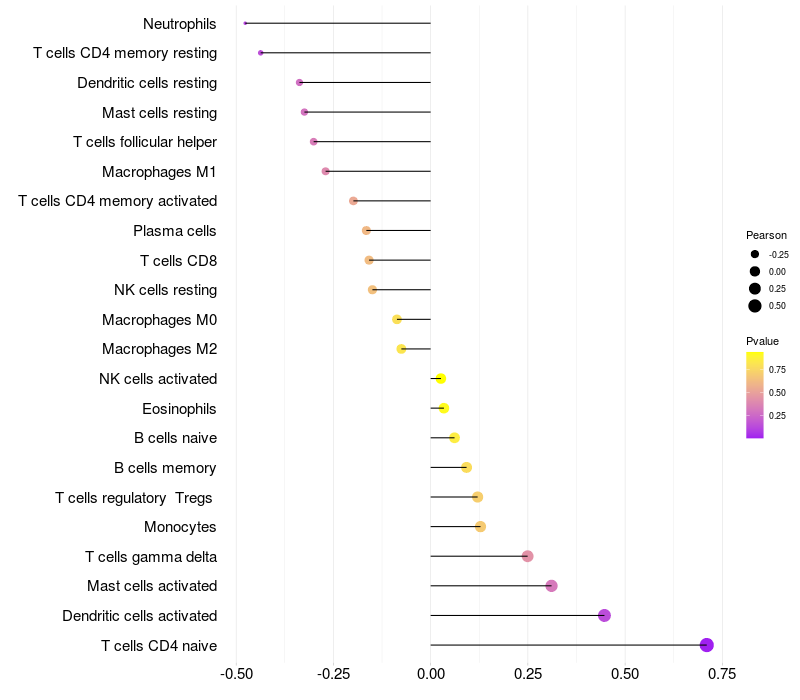Screen dimensions: 800x700
Task: Click the Monocytes data point
Action: pos(480,527)
